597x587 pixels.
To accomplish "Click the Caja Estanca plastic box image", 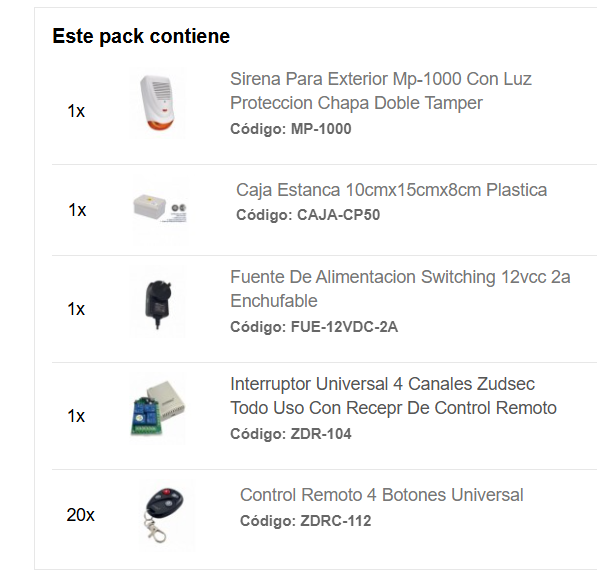I will pyautogui.click(x=160, y=209).
